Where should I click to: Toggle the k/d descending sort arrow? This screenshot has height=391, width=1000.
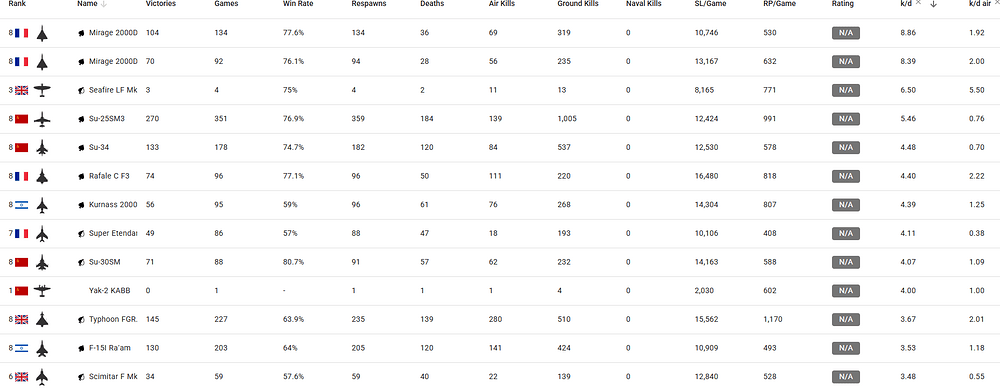(x=934, y=4)
